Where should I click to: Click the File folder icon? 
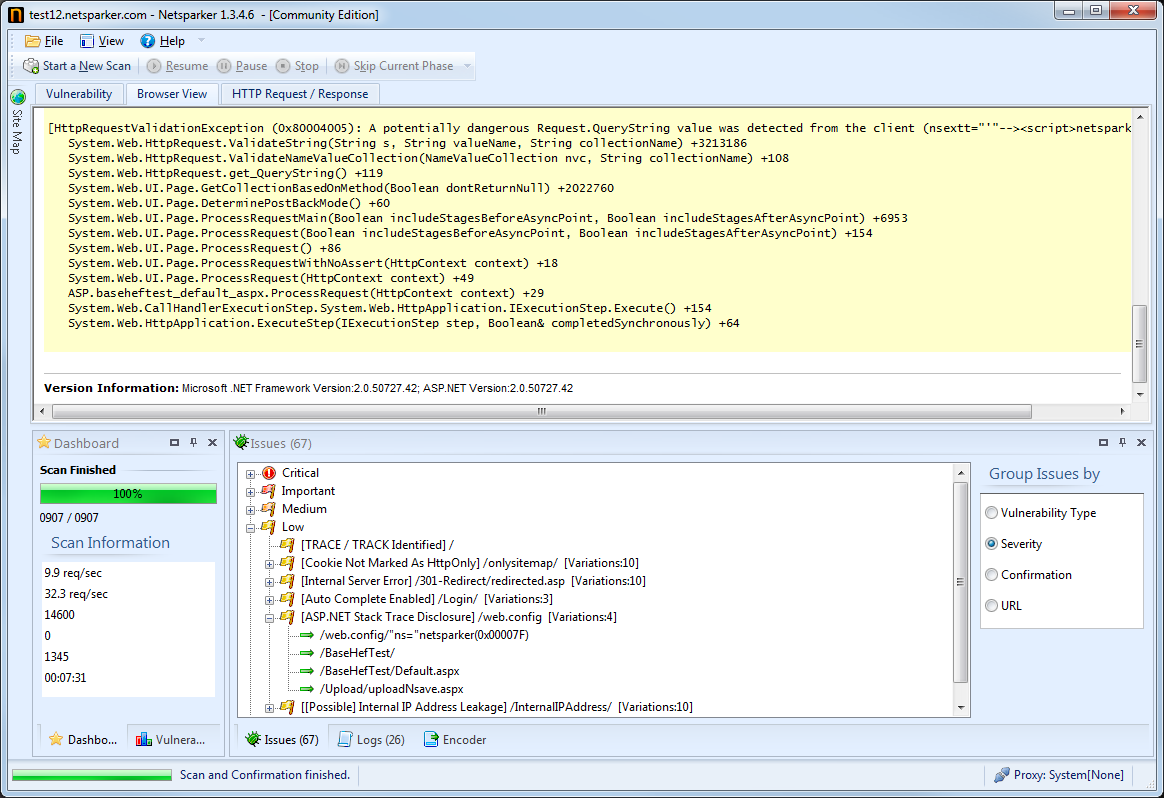(x=33, y=41)
